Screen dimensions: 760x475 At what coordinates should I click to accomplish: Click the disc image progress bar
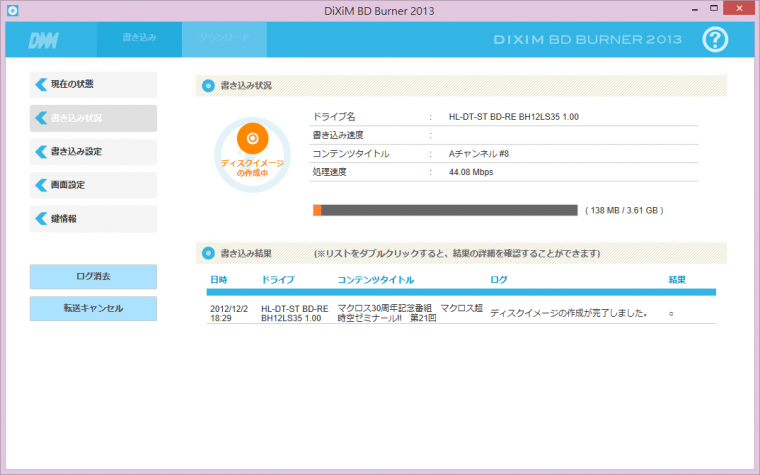tap(445, 211)
